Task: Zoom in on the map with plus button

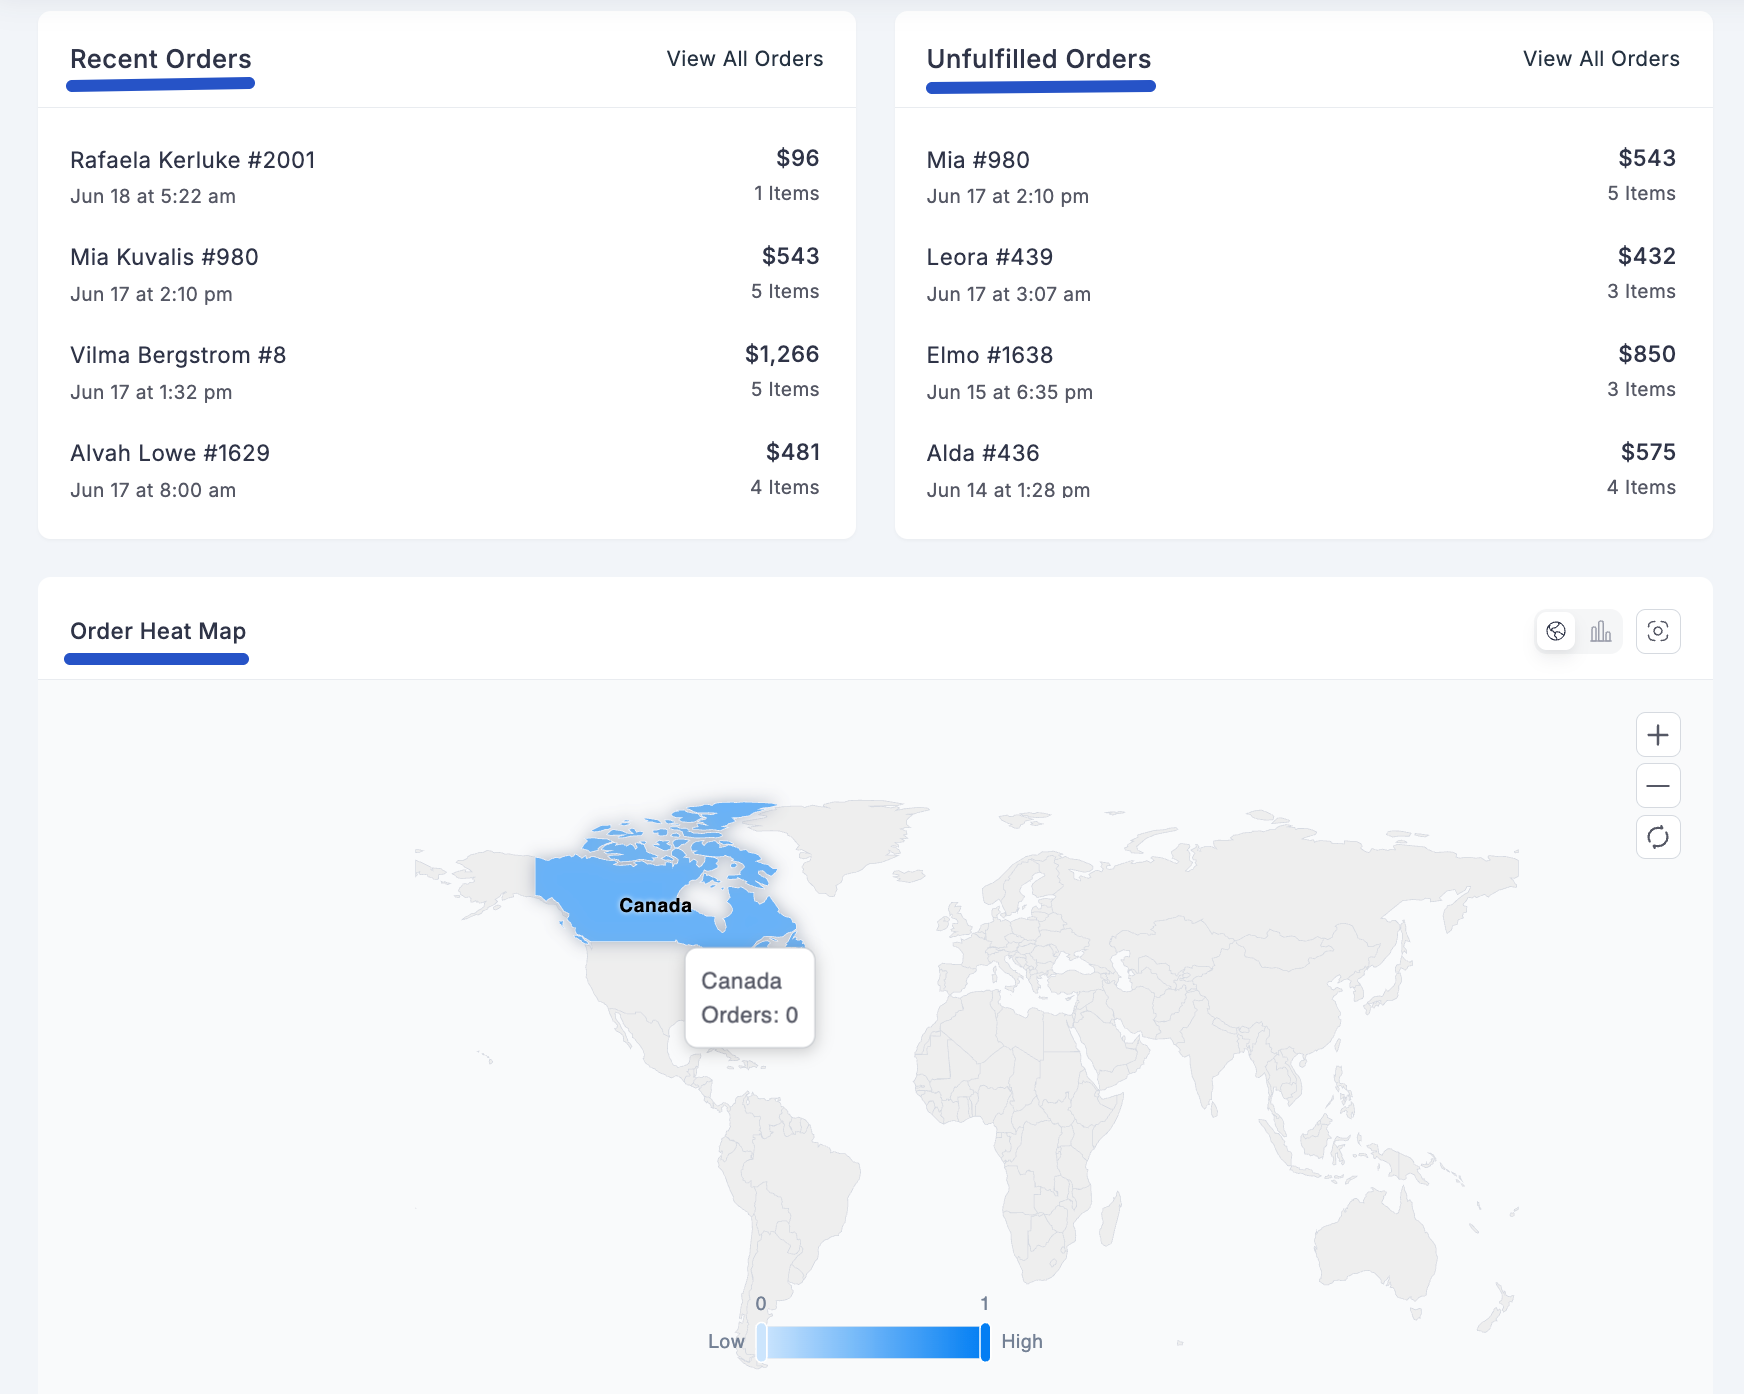Action: [1658, 735]
